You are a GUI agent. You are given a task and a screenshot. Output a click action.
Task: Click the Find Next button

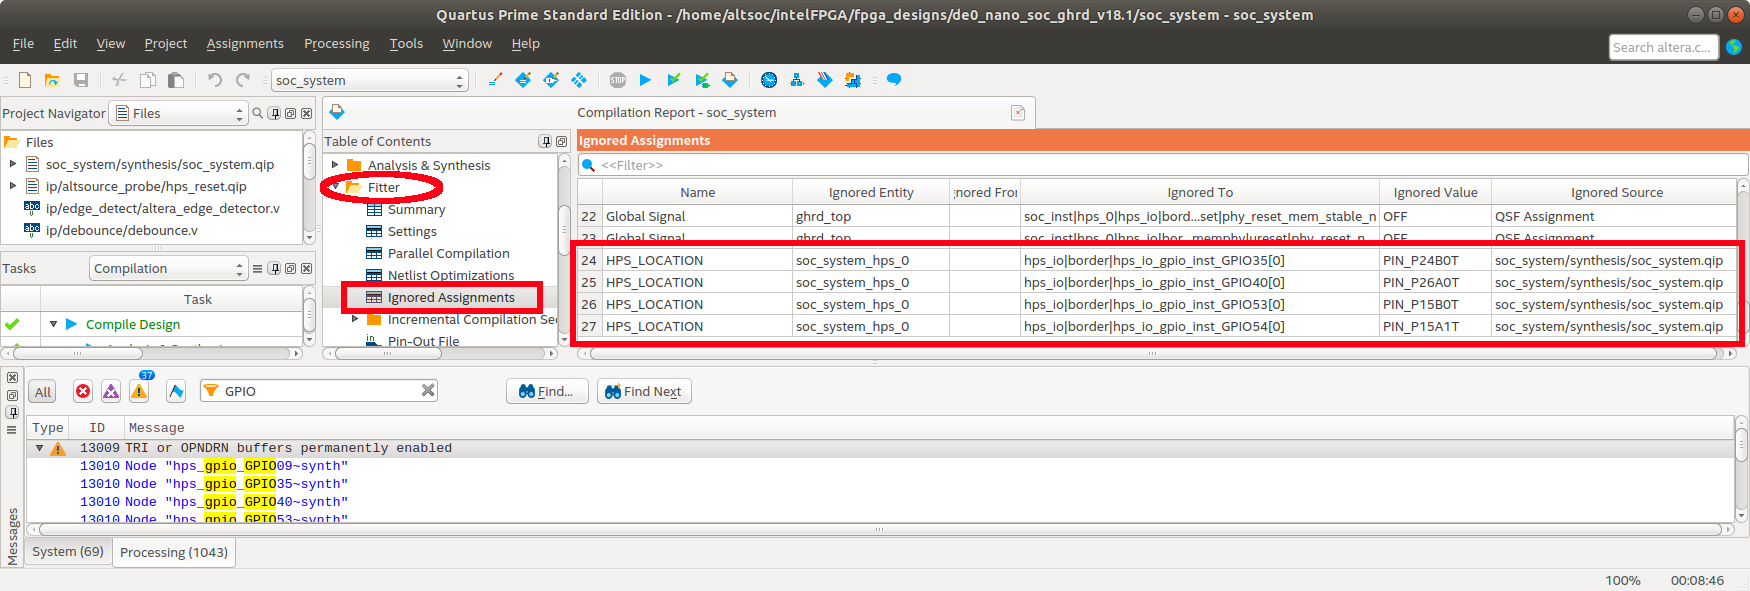[644, 392]
